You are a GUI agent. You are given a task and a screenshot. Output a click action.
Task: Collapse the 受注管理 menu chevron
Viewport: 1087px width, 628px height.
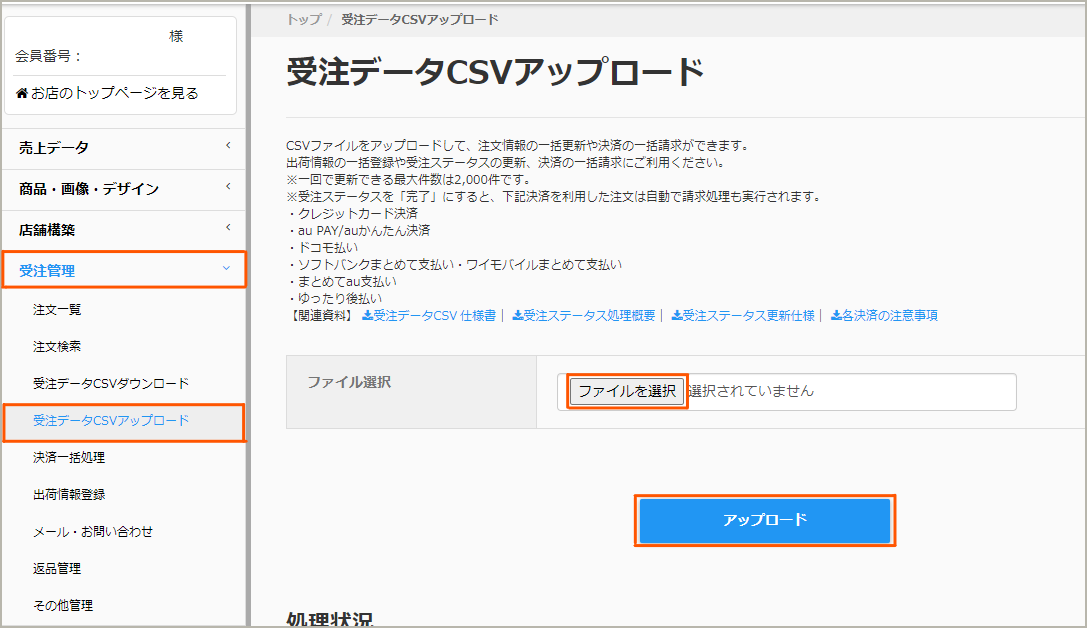(x=226, y=268)
